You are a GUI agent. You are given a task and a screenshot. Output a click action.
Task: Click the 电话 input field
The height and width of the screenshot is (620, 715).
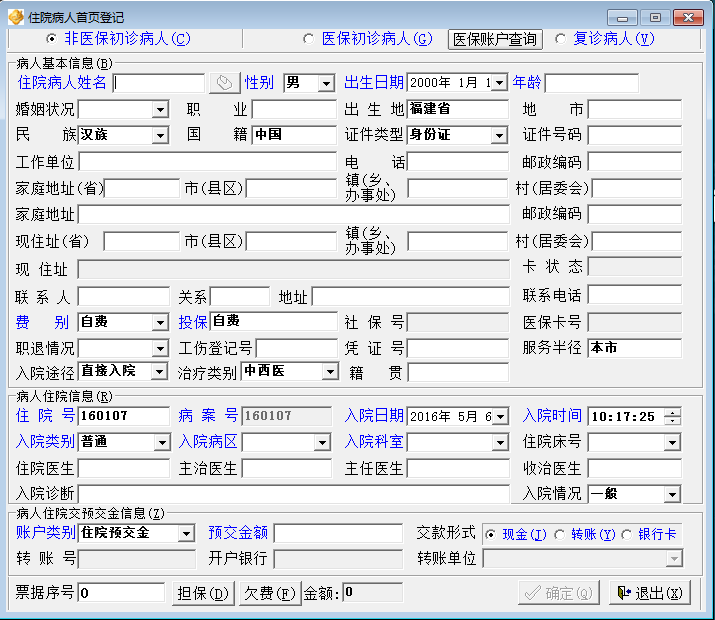click(457, 162)
